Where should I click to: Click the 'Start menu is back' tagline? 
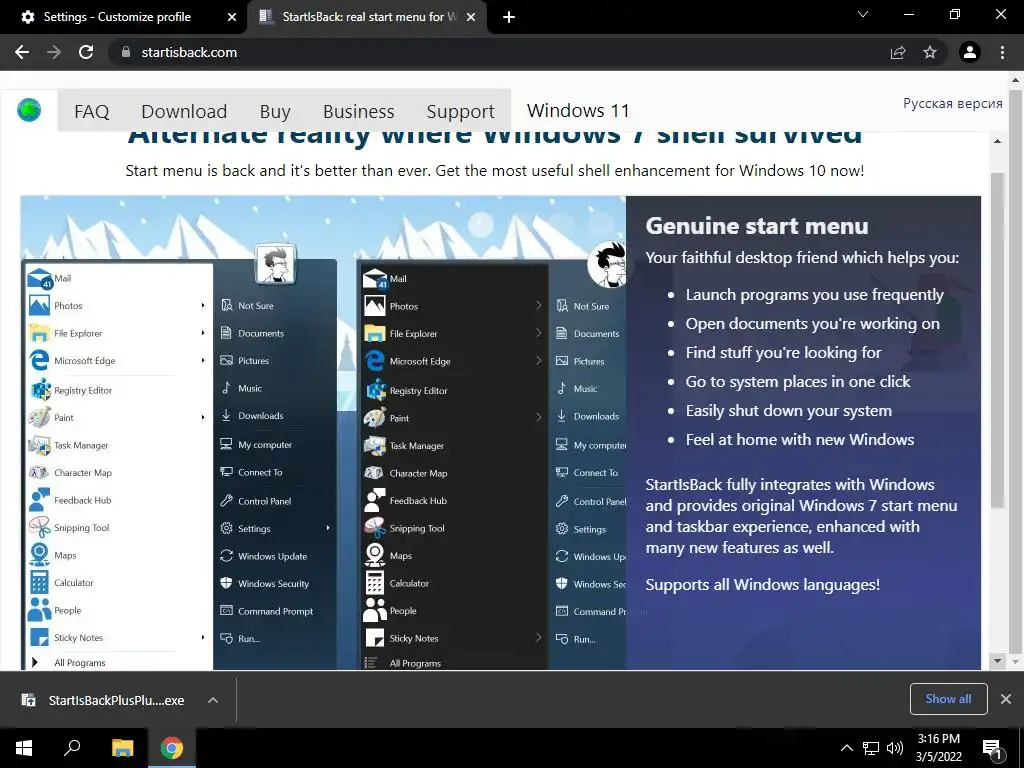(x=494, y=170)
